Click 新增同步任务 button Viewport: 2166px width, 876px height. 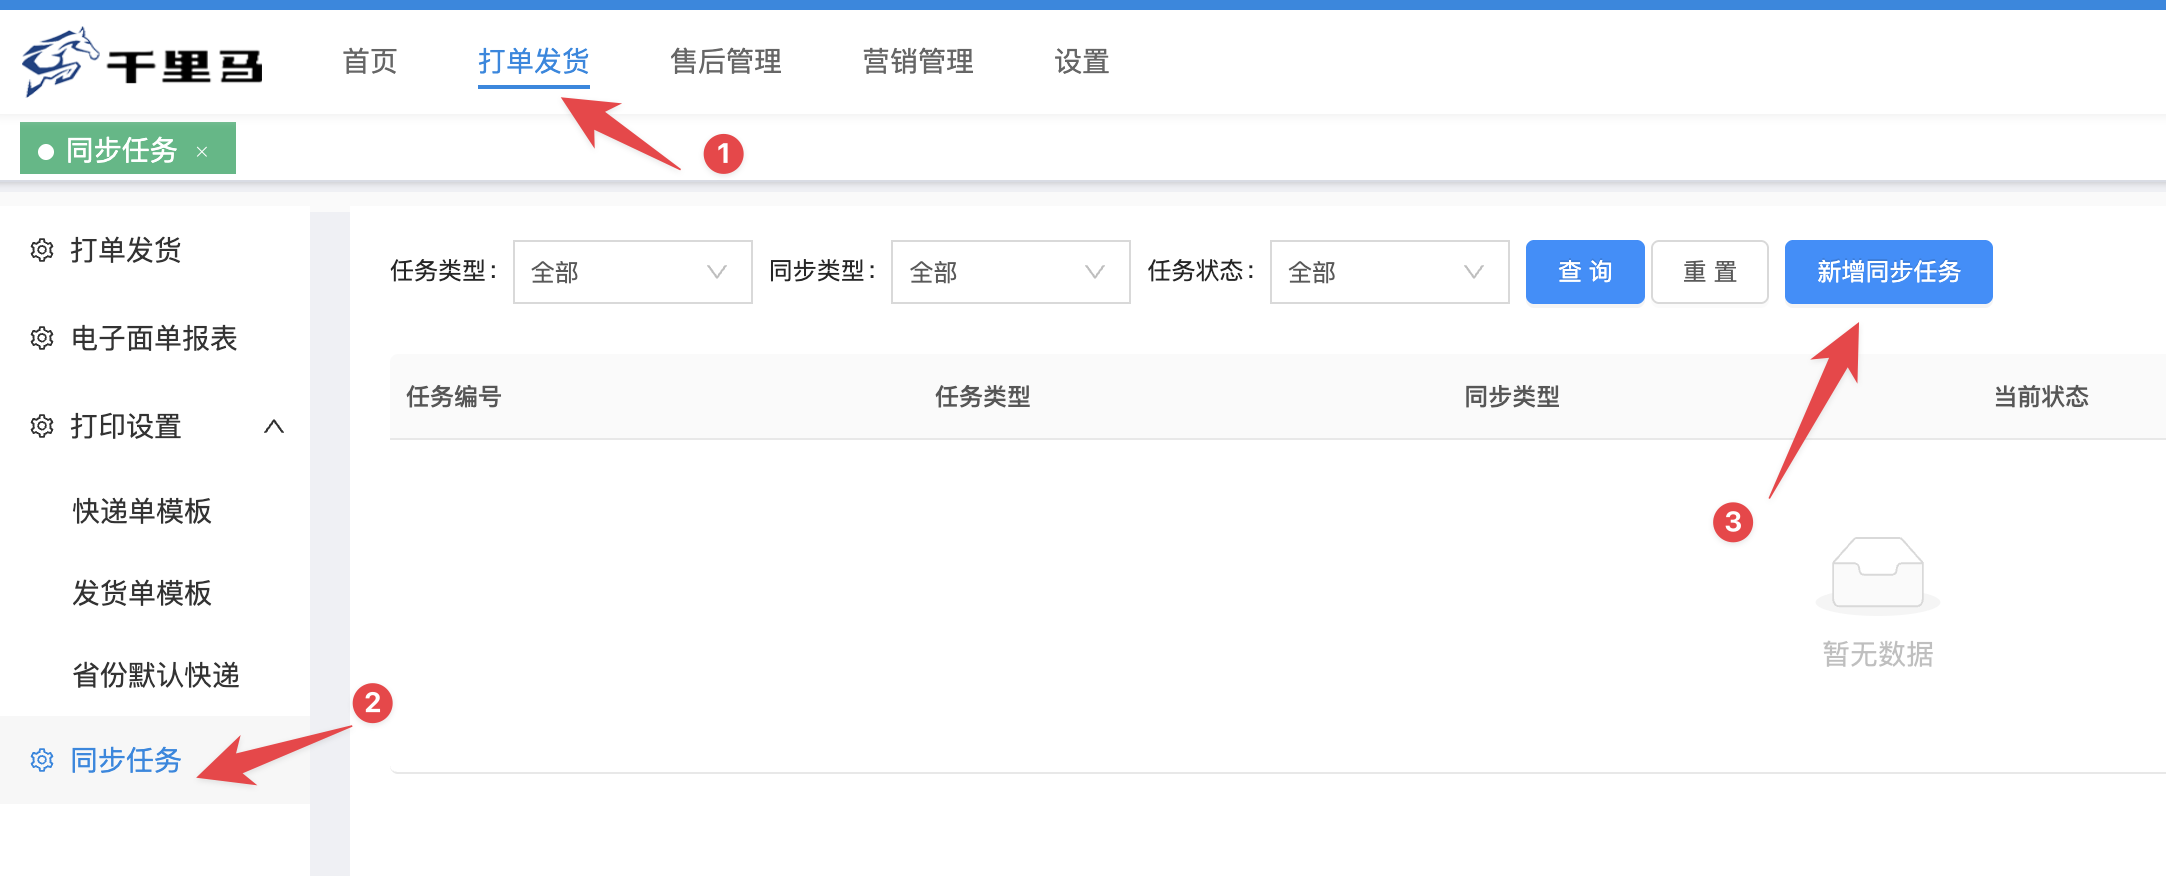click(1889, 272)
